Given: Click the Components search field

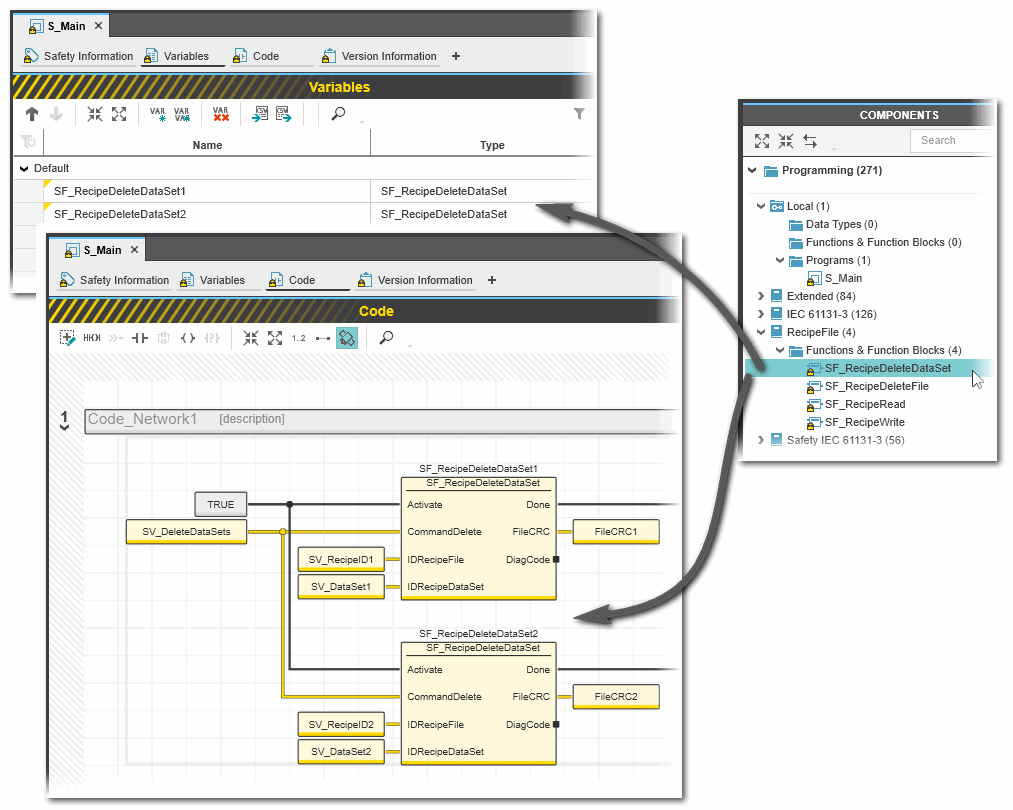Looking at the screenshot, I should pyautogui.click(x=950, y=141).
